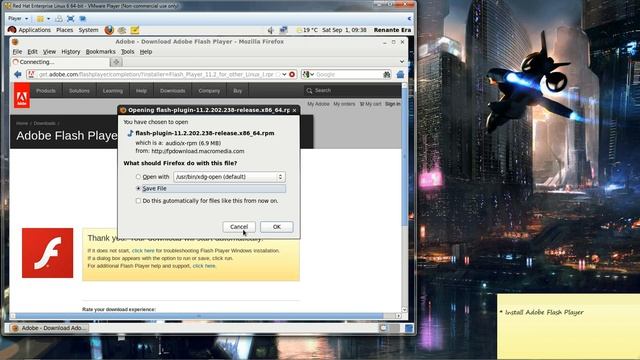Select the Save File radio button
Image resolution: width=640 pixels, height=360 pixels.
(x=138, y=189)
